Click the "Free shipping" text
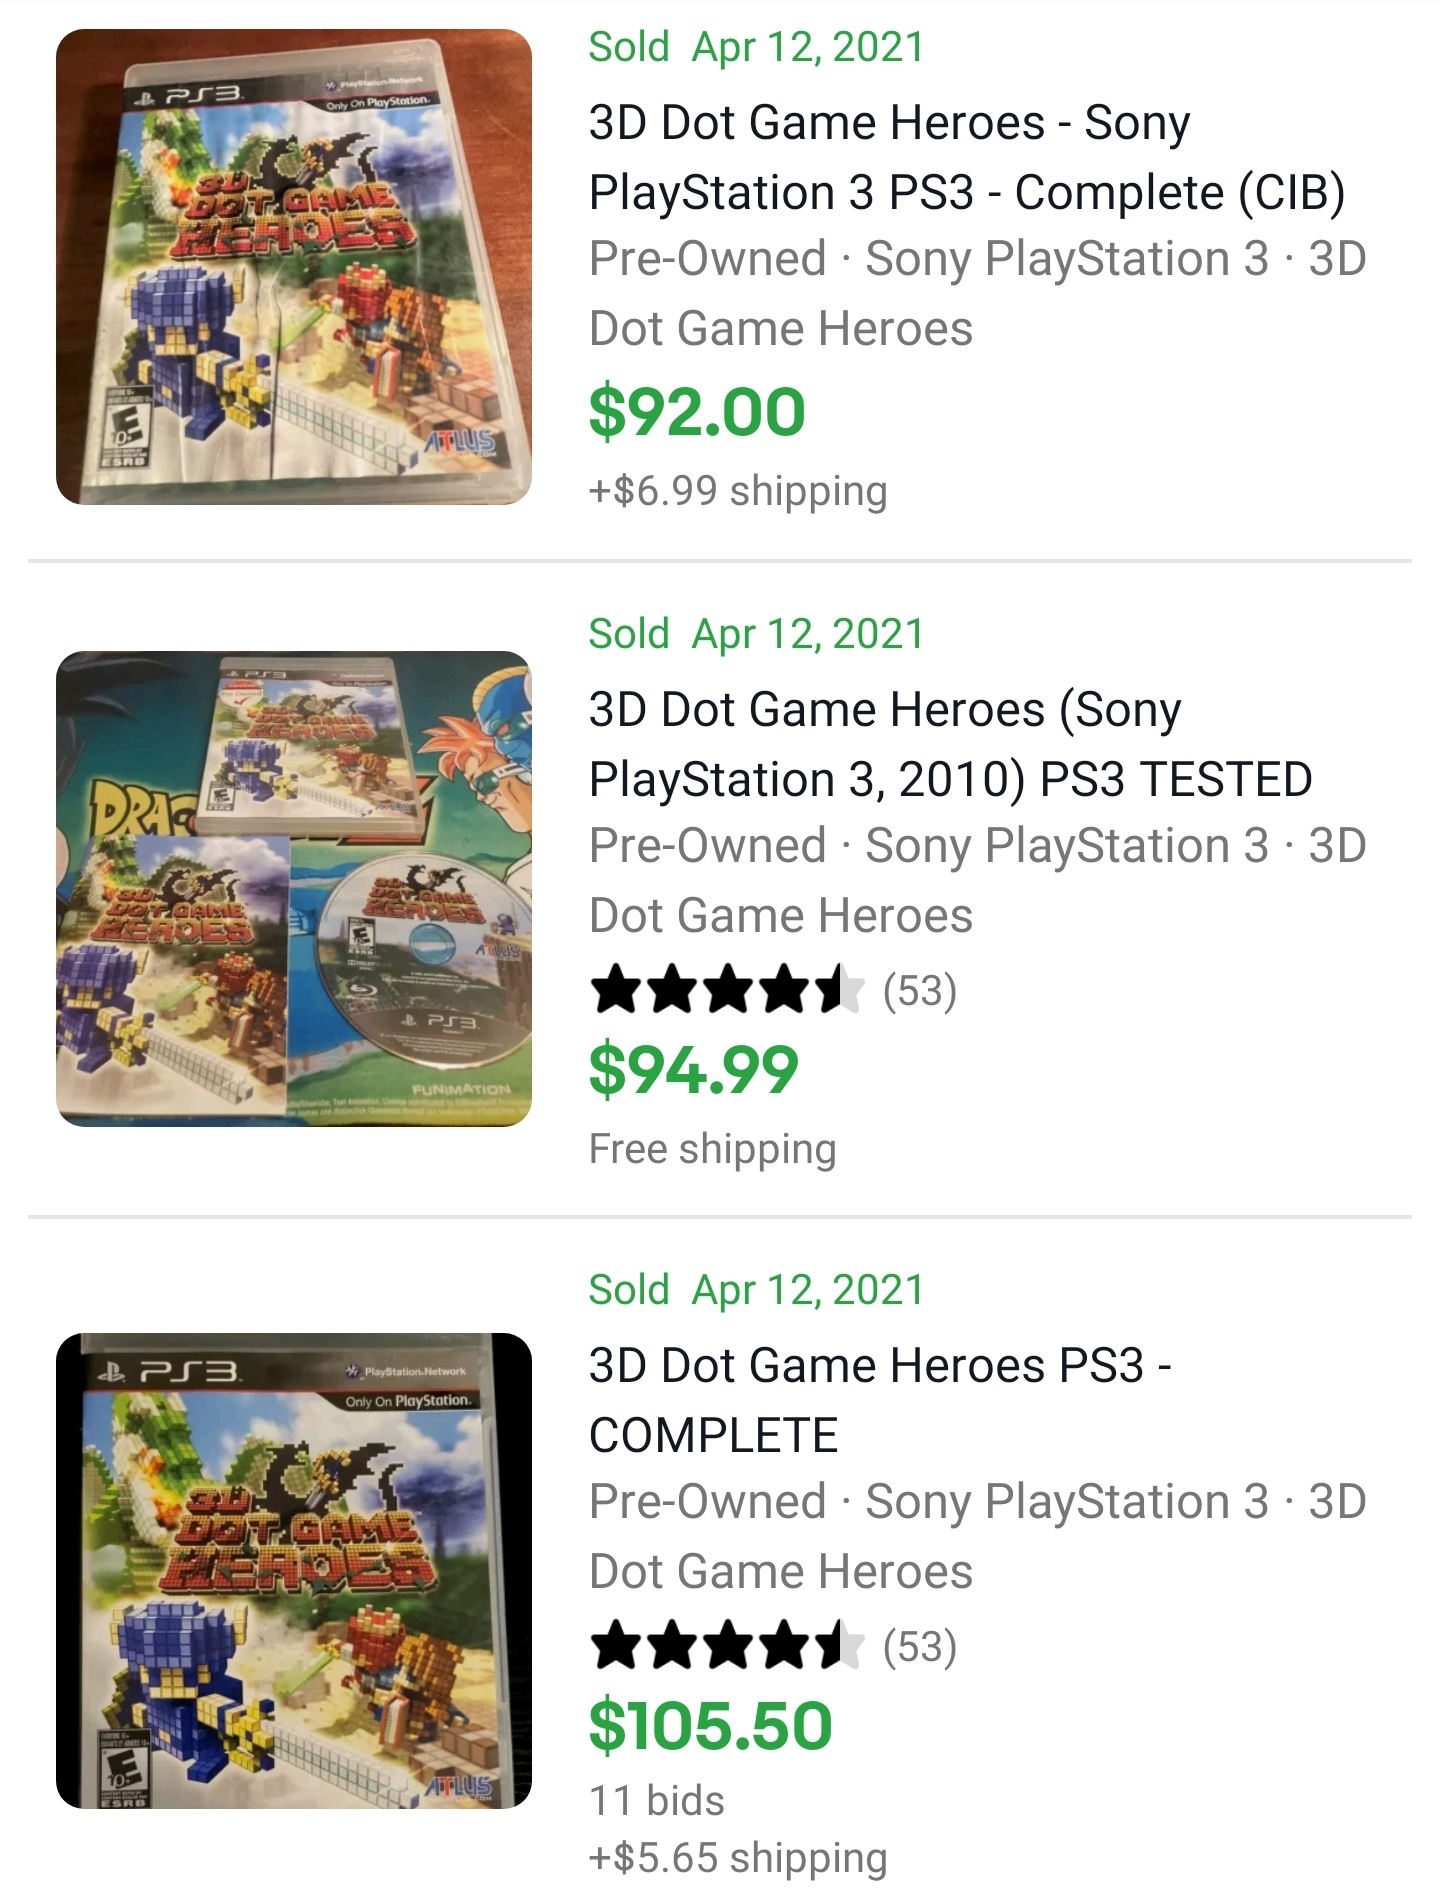 712,1149
